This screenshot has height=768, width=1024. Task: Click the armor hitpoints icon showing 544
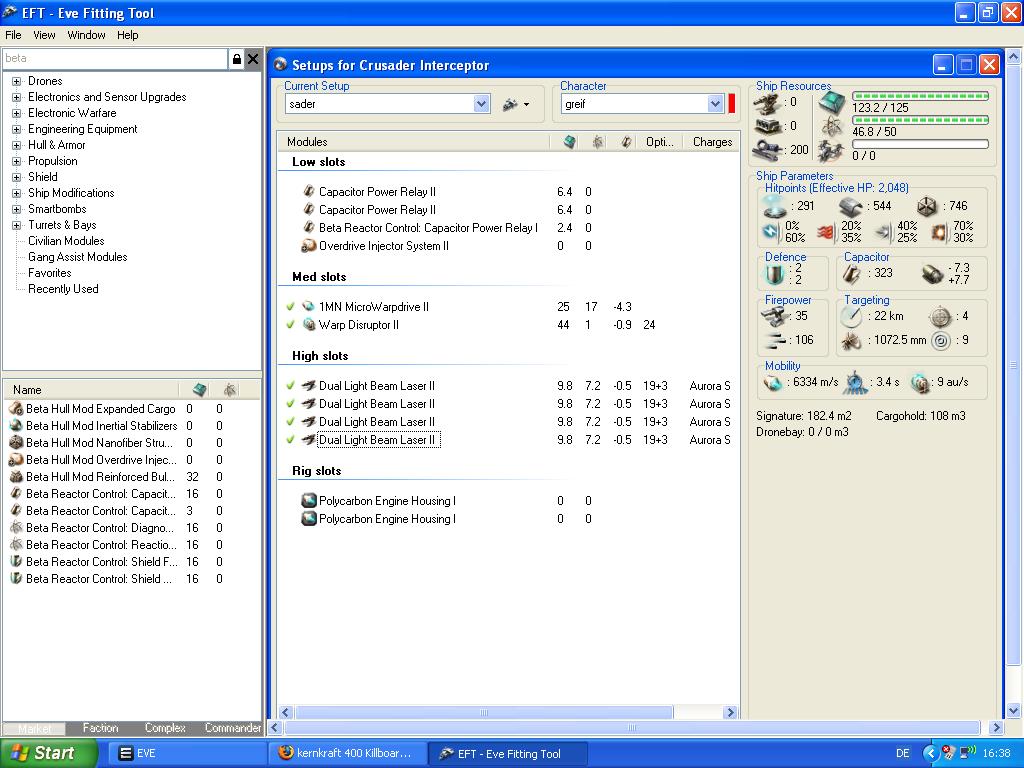click(851, 206)
